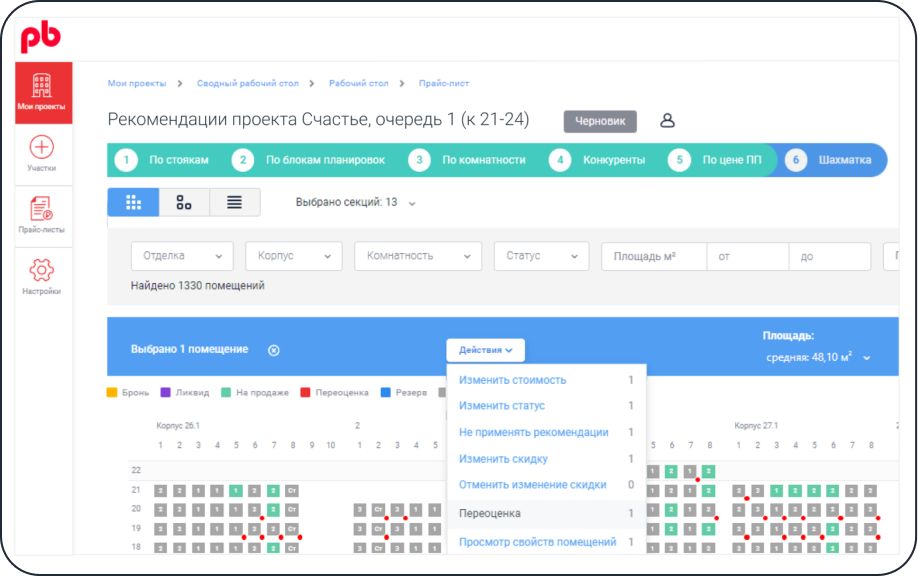
Task: Choose Изменить стоимость from actions menu
Action: [x=546, y=380]
